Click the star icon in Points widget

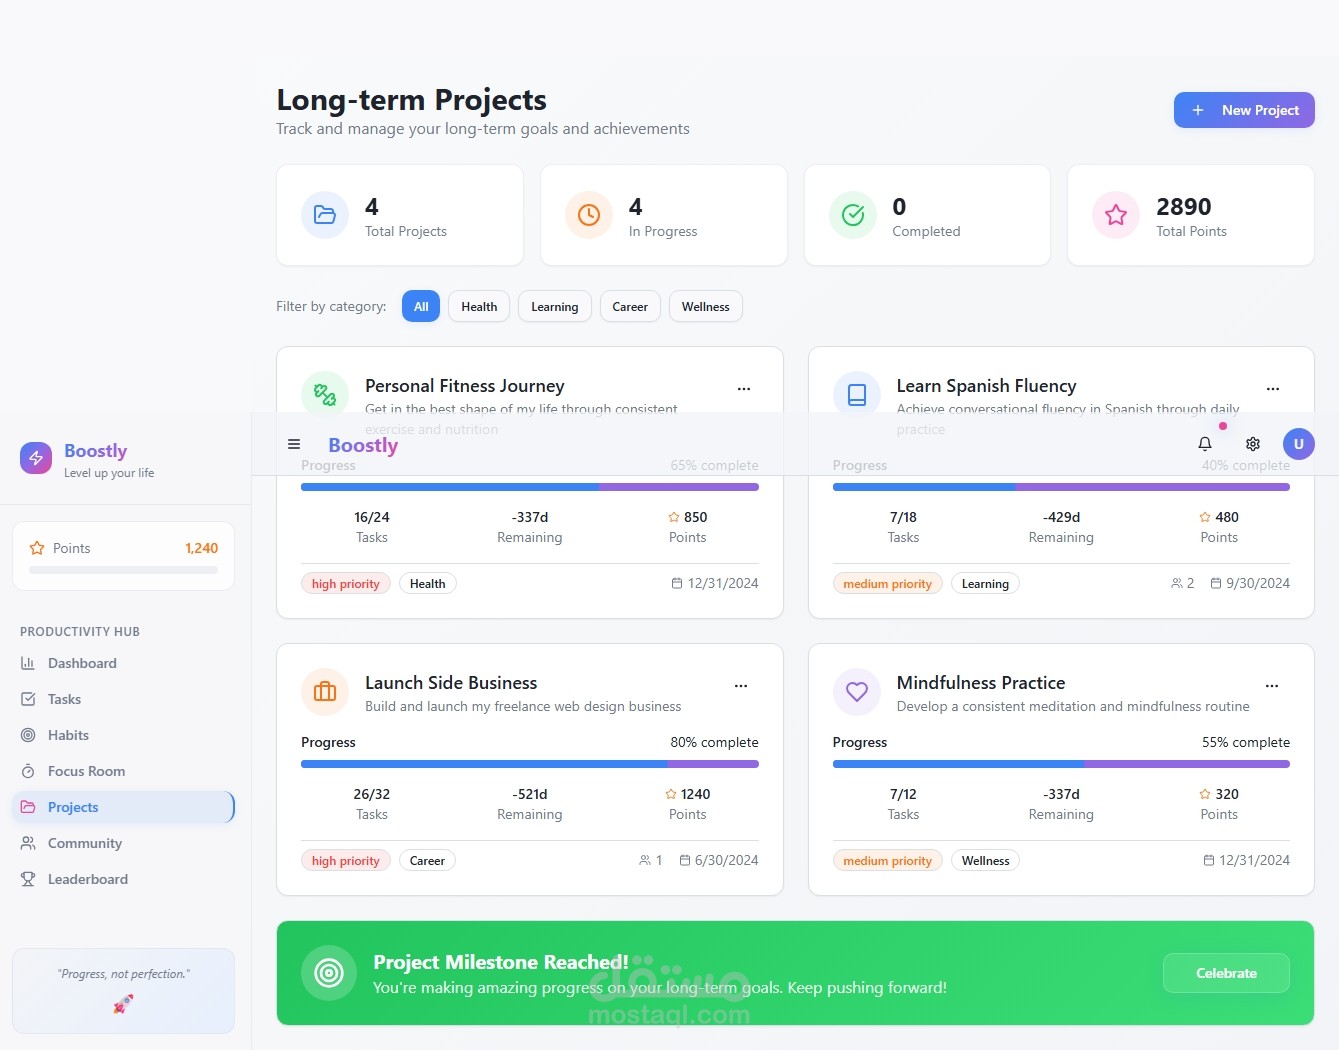click(x=37, y=548)
